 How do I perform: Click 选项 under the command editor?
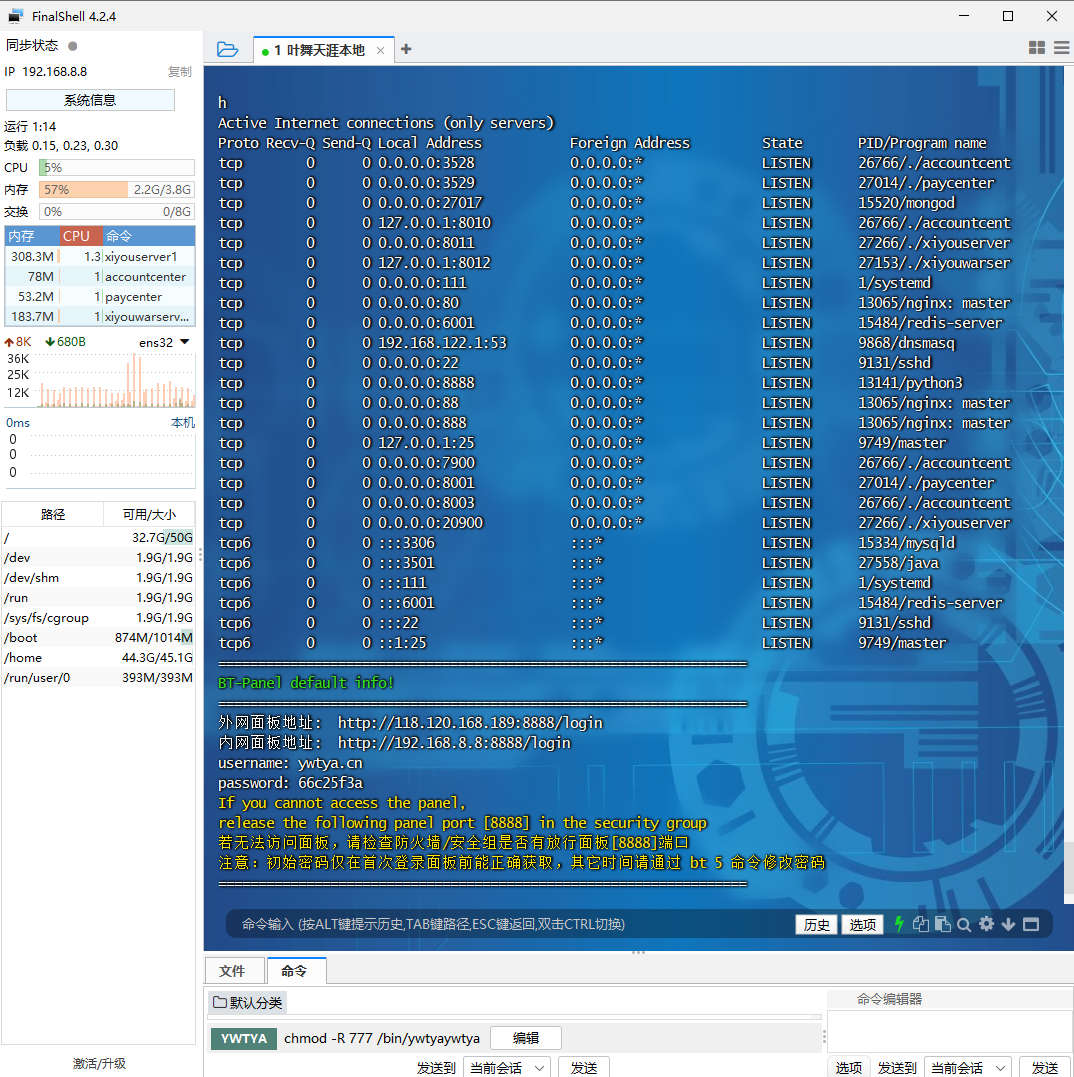point(849,1067)
